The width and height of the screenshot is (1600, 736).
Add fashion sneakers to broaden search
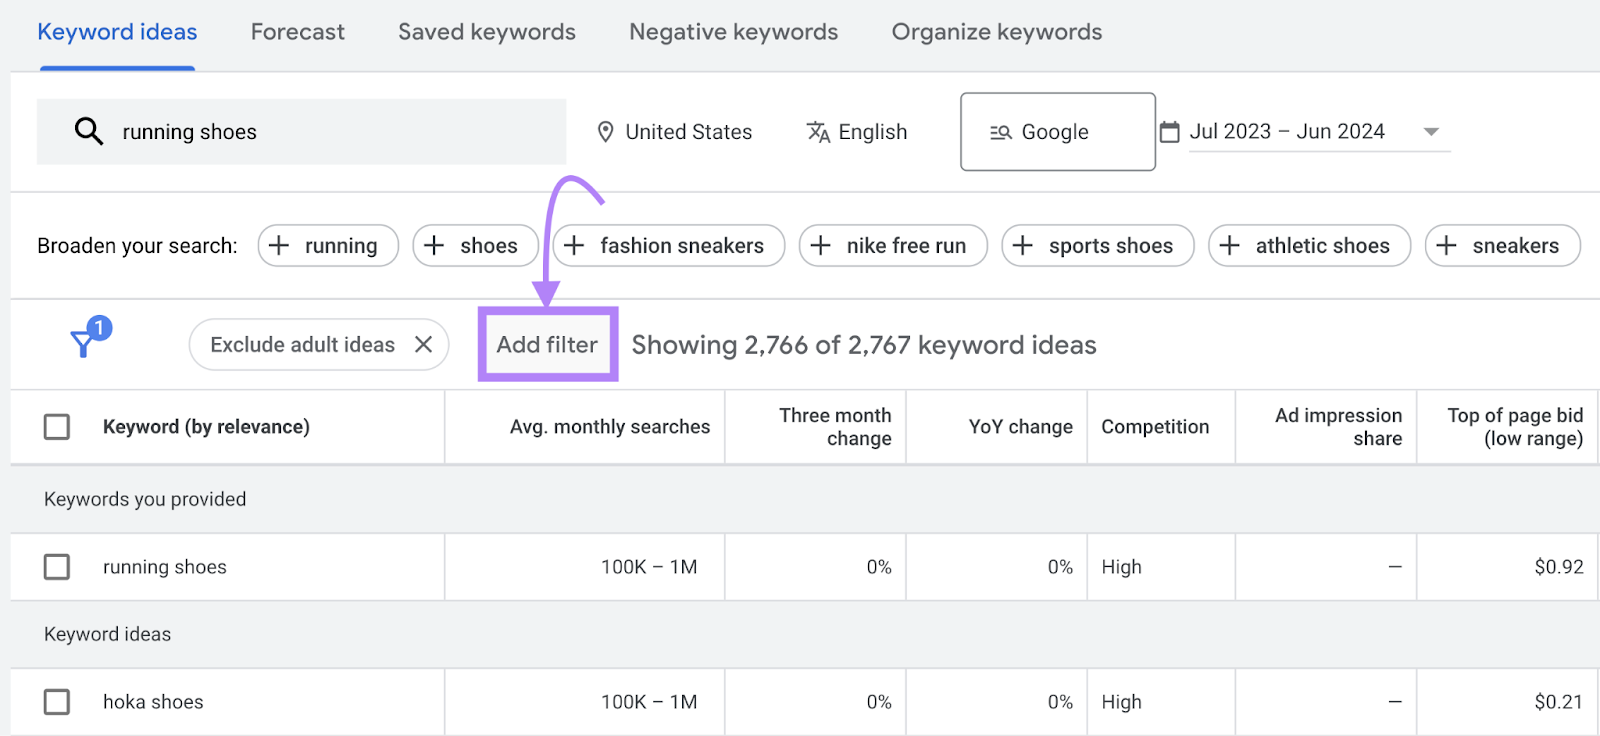click(669, 245)
